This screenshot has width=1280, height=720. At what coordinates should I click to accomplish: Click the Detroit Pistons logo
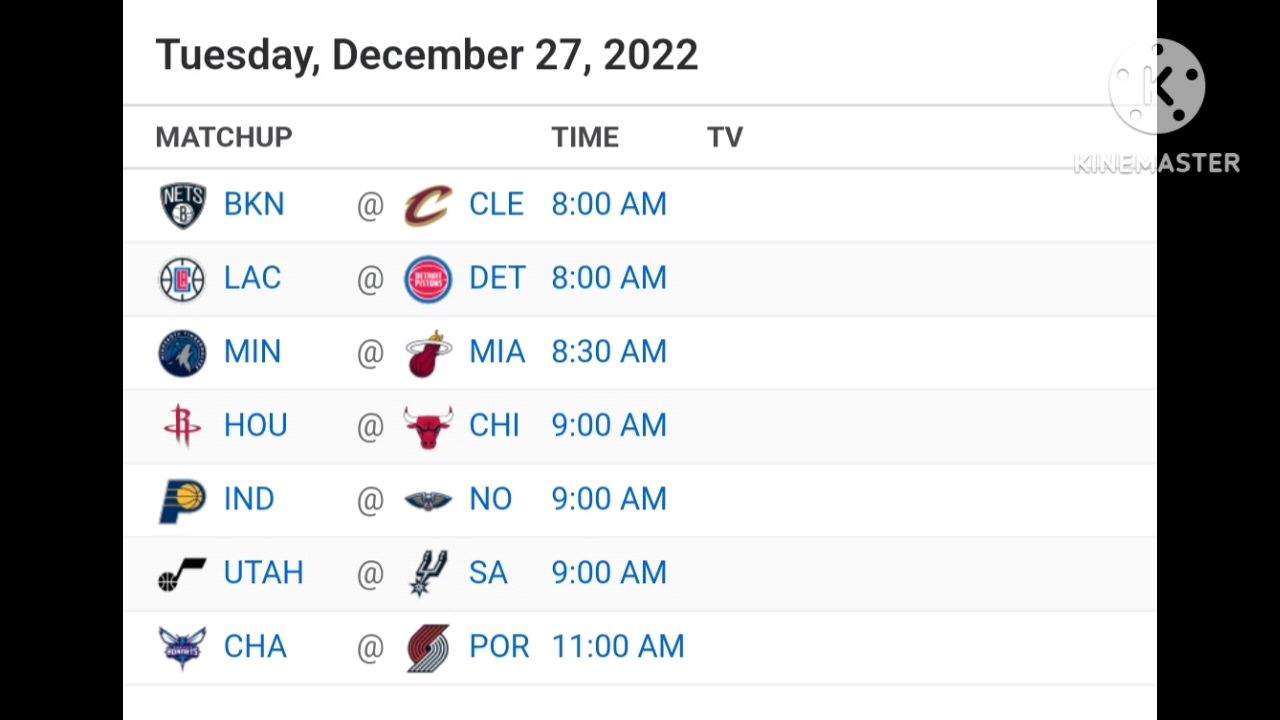(x=428, y=279)
